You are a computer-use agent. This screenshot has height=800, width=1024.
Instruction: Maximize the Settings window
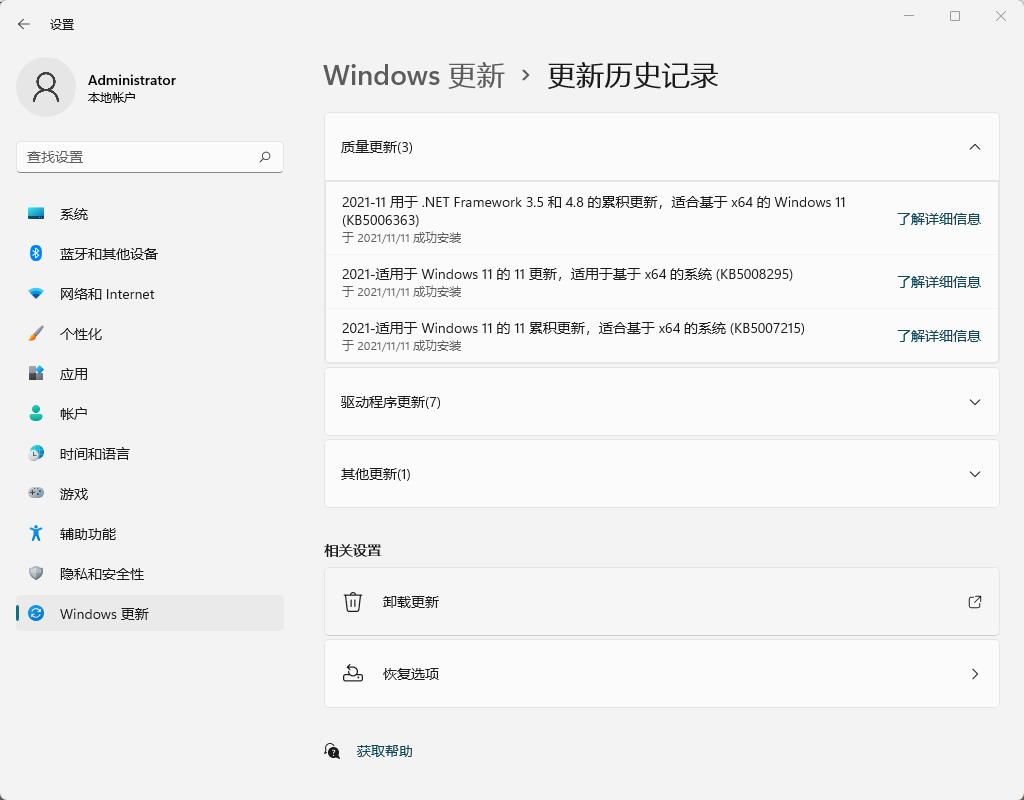(x=955, y=16)
